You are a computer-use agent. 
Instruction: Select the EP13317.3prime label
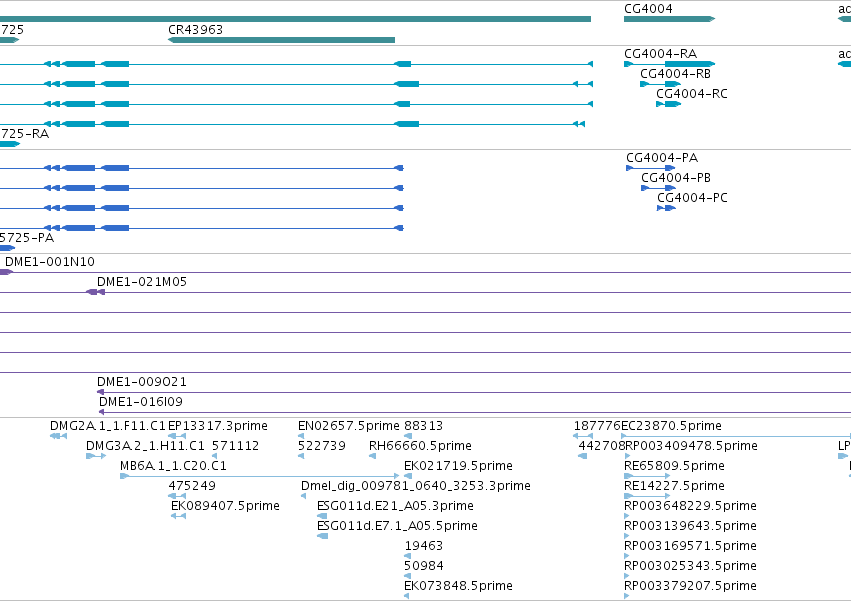click(218, 426)
